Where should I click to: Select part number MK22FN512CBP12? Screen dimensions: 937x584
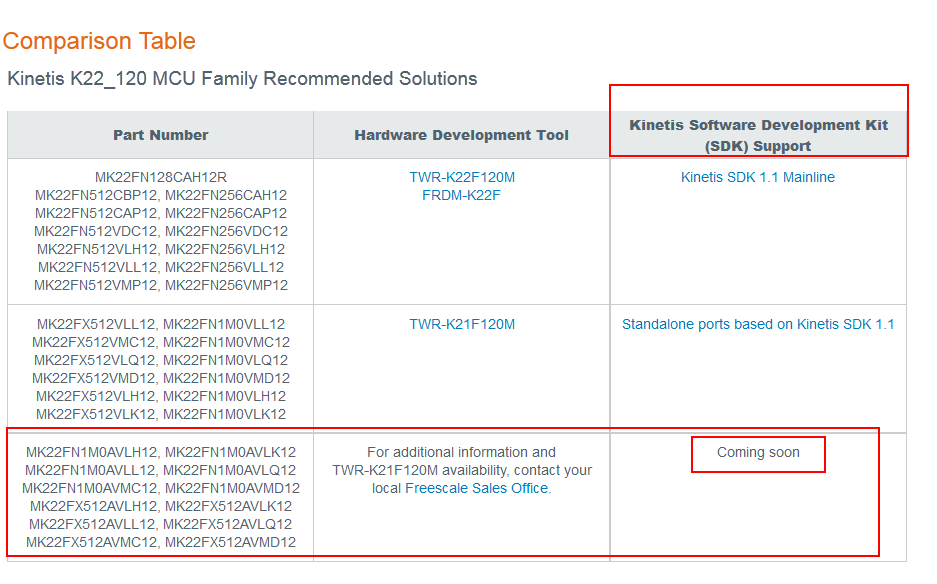click(96, 195)
